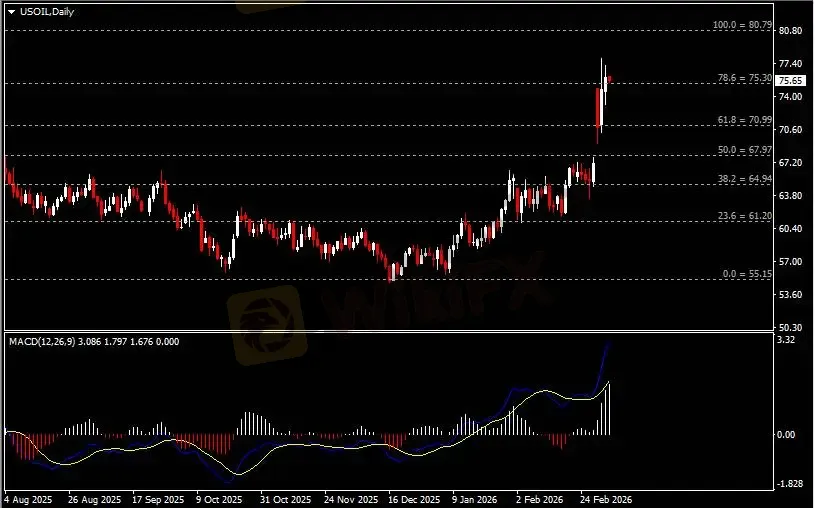Click the 16 Dec 2025 date label
The image size is (815, 508).
point(414,500)
